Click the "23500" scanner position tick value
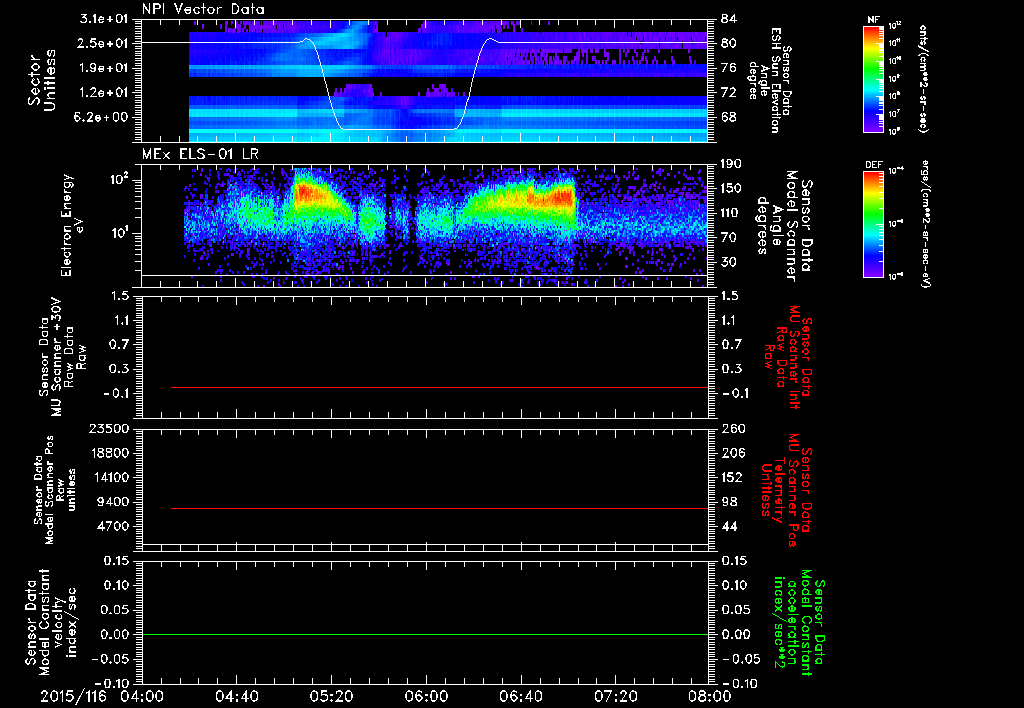The height and width of the screenshot is (708, 1024). [x=108, y=428]
